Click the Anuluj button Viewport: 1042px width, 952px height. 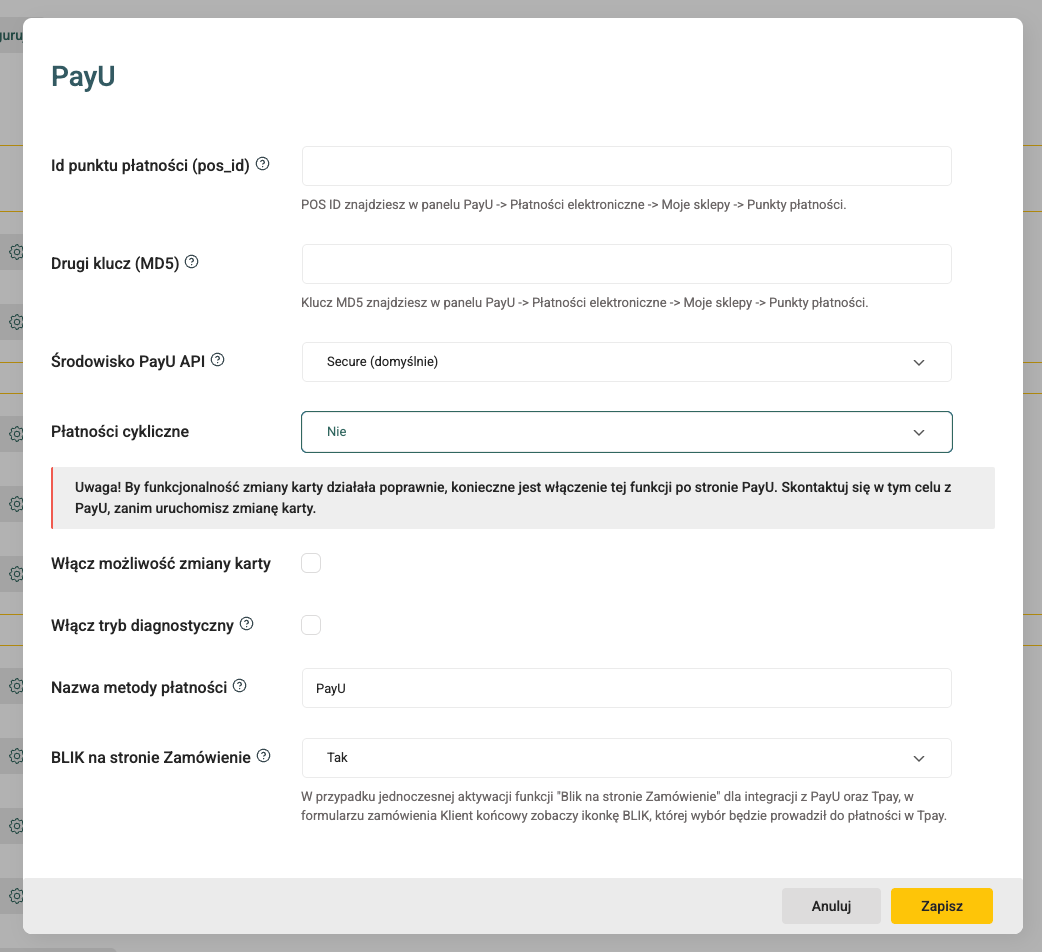(x=831, y=906)
